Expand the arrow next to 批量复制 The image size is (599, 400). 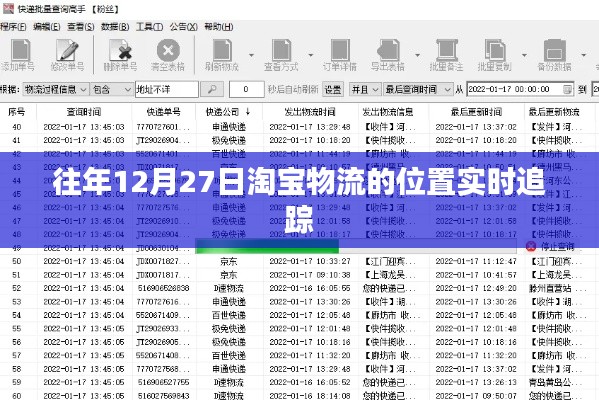[x=524, y=55]
